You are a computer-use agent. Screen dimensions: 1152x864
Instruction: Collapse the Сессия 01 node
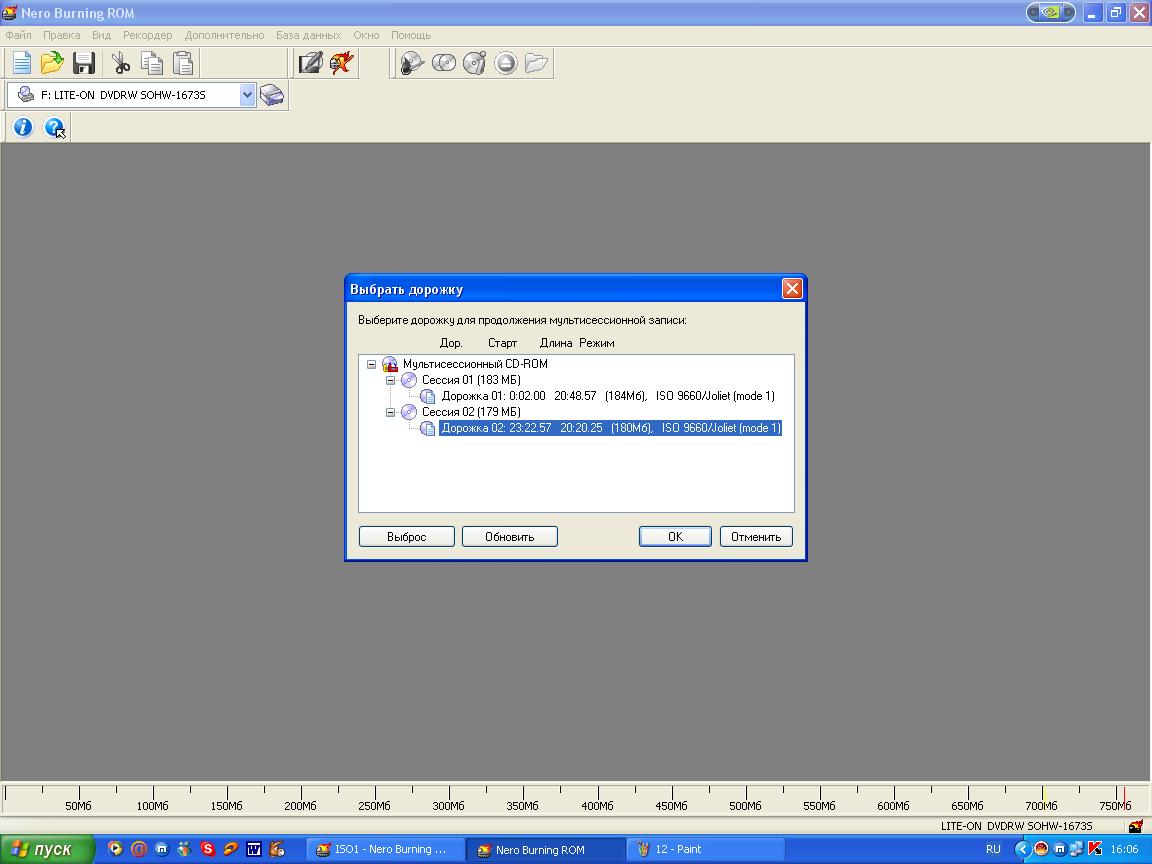pyautogui.click(x=390, y=381)
